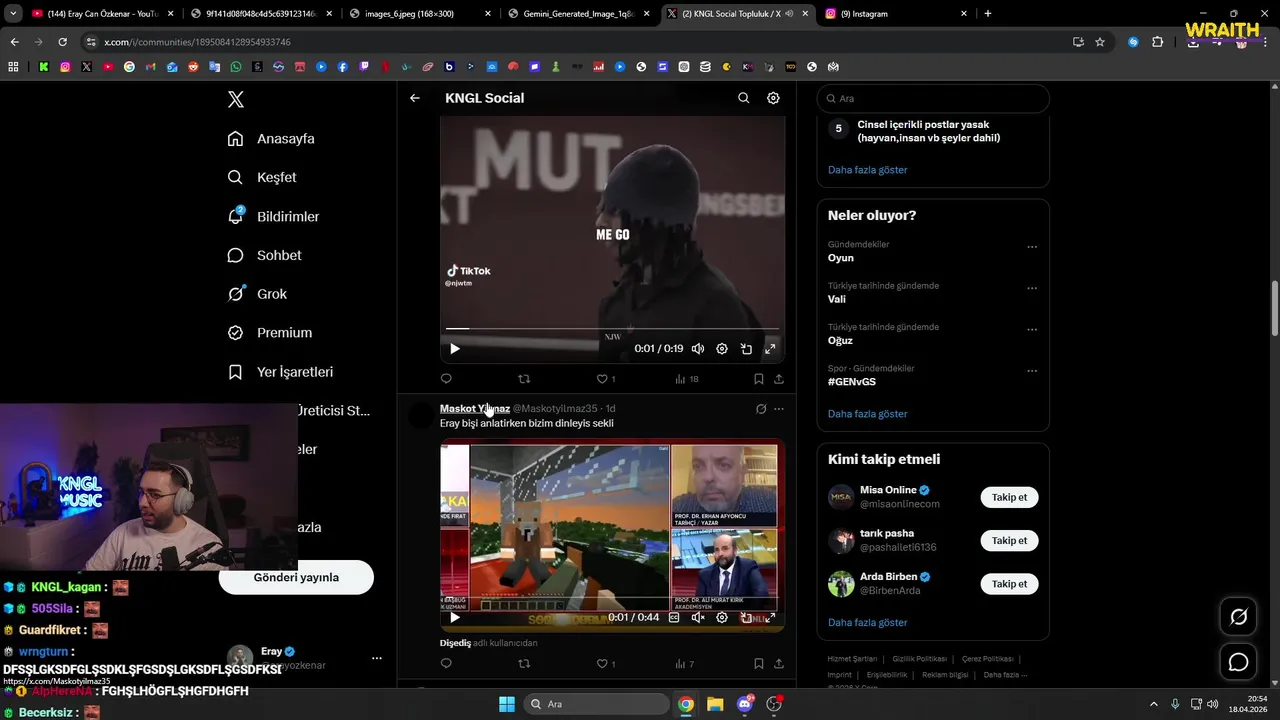Repost the first video post
The width and height of the screenshot is (1280, 720).
tap(524, 379)
